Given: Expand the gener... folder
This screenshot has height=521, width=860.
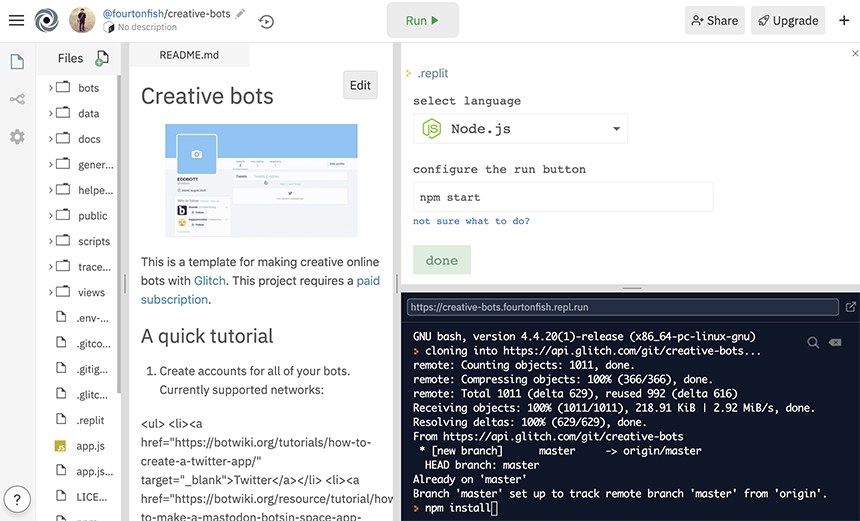Looking at the screenshot, I should [50, 165].
